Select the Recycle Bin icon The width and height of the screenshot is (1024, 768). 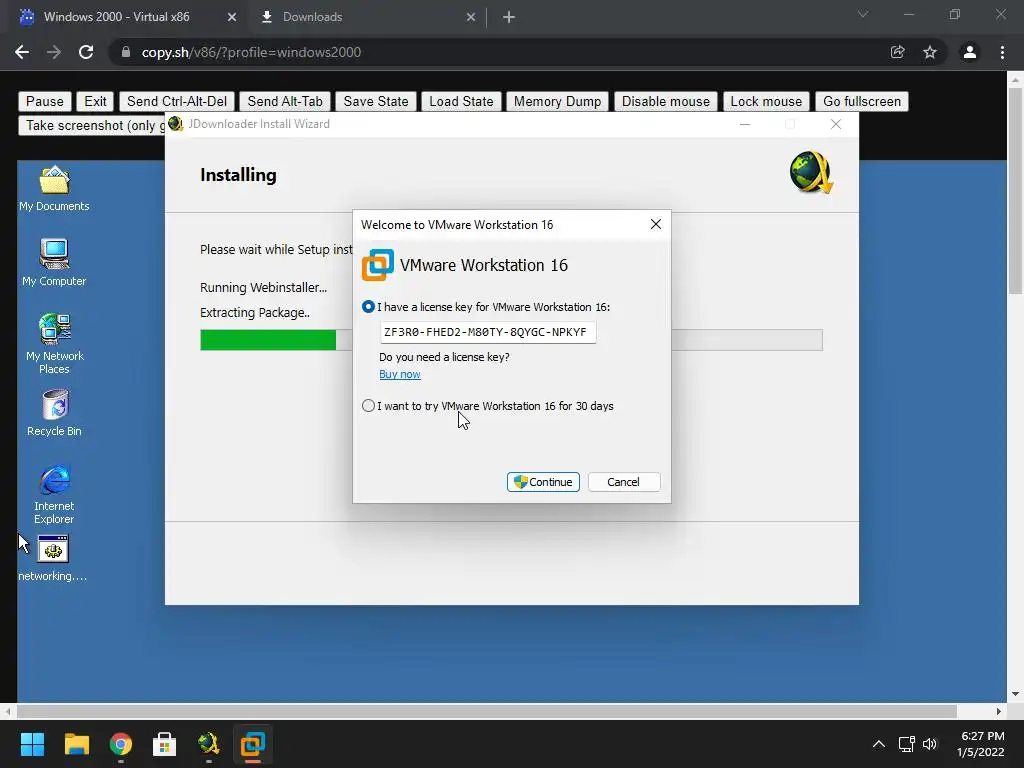(54, 413)
